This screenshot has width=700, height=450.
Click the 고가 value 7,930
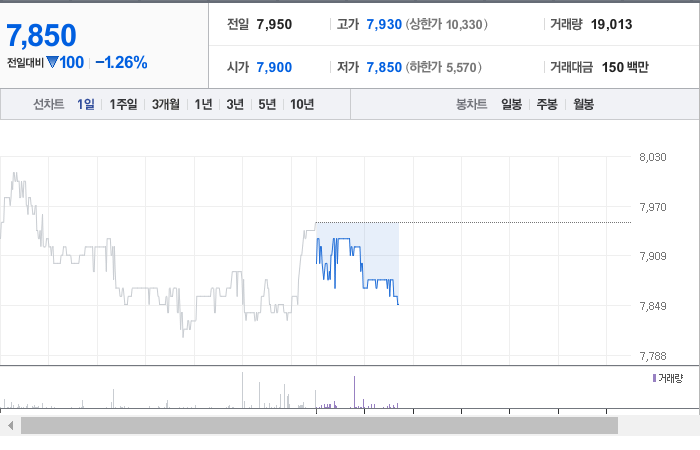point(384,24)
